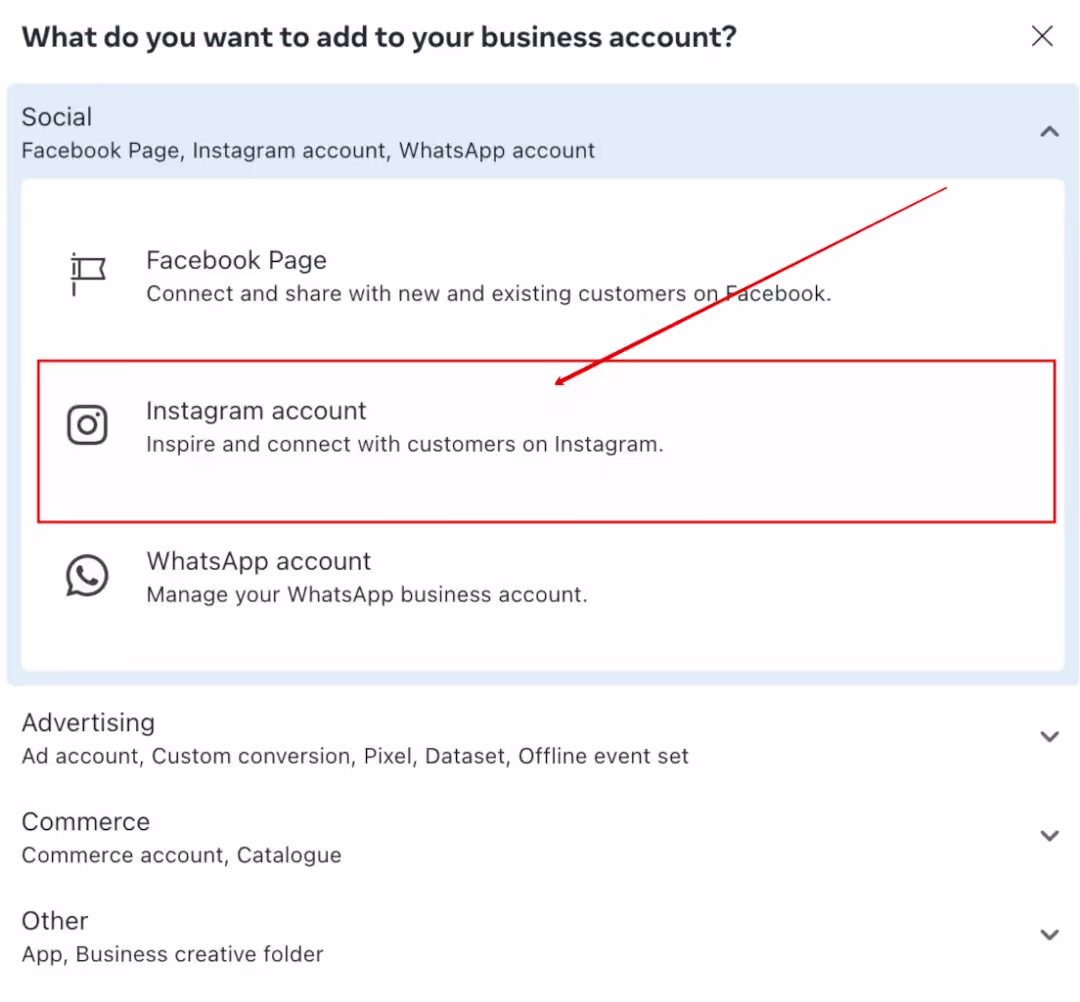Click 'Commerce account, Catalogue' subtitle
Screen dimensions: 1080x1002
point(181,855)
